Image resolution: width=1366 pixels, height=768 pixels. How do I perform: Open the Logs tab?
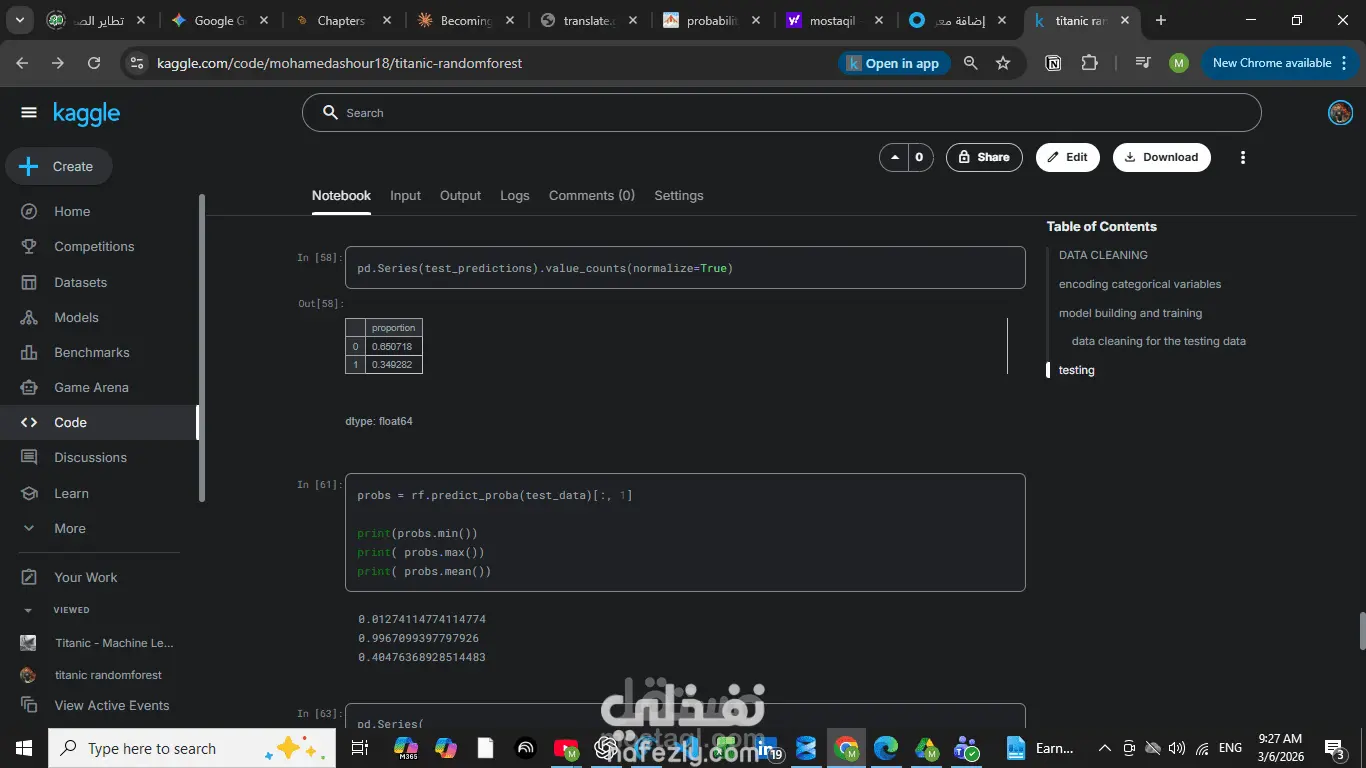(515, 196)
